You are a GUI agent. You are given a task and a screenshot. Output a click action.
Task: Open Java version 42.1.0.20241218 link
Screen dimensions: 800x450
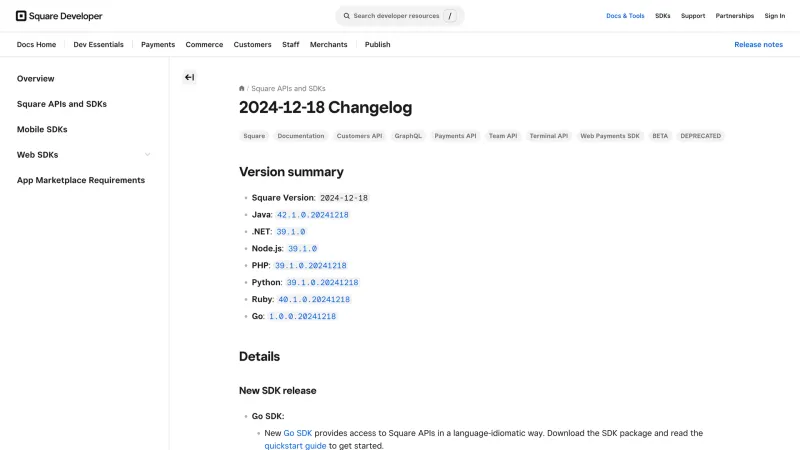pos(313,215)
